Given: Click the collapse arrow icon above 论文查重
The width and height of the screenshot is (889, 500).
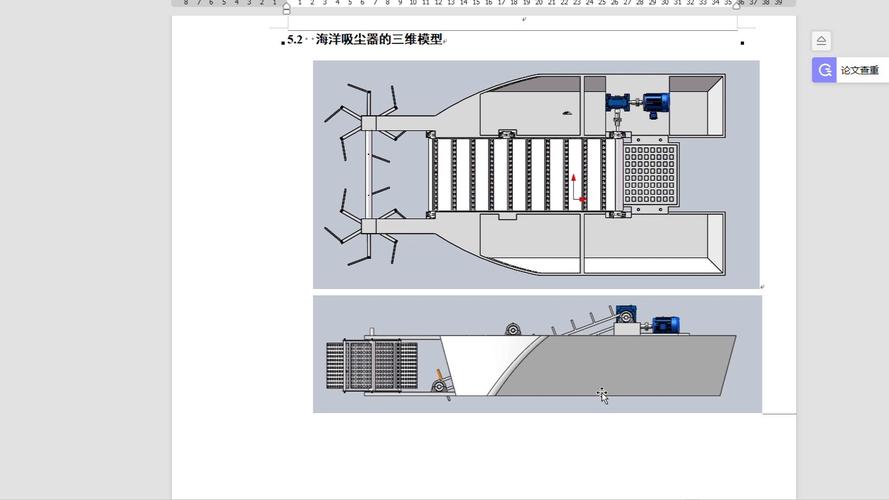Looking at the screenshot, I should (x=821, y=41).
